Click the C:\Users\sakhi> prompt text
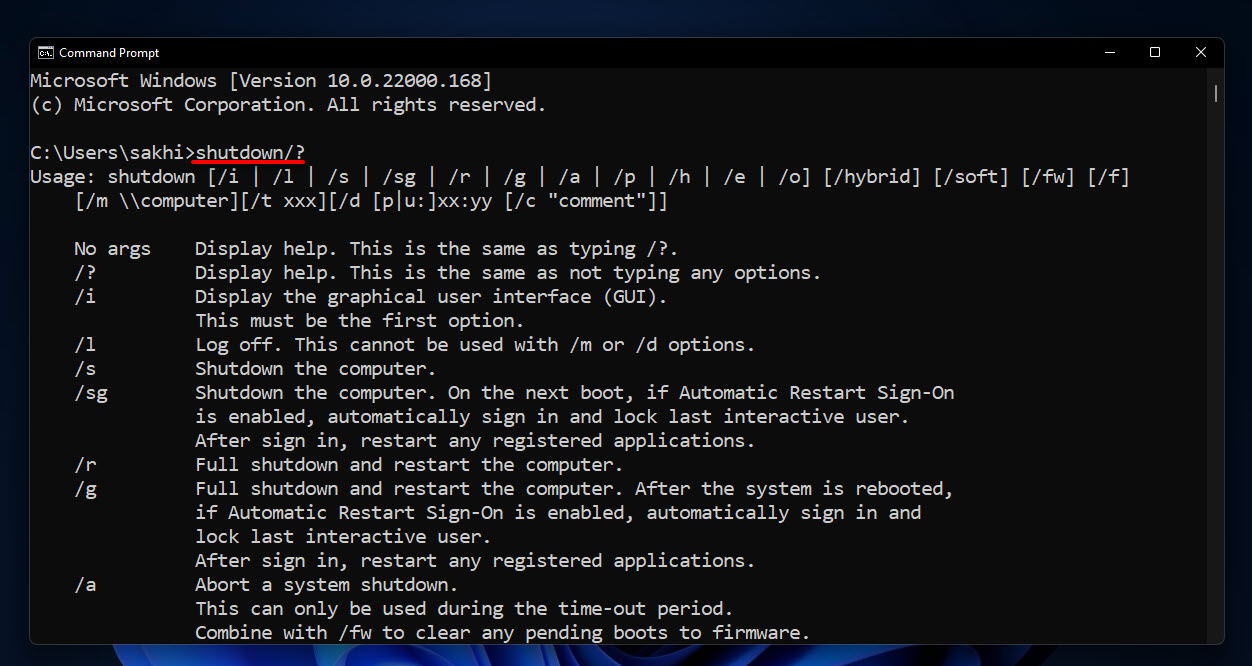This screenshot has width=1252, height=666. (113, 152)
